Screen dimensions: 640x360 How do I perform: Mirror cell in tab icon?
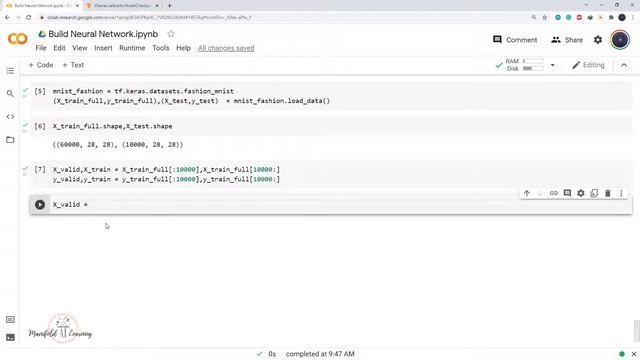(x=594, y=193)
